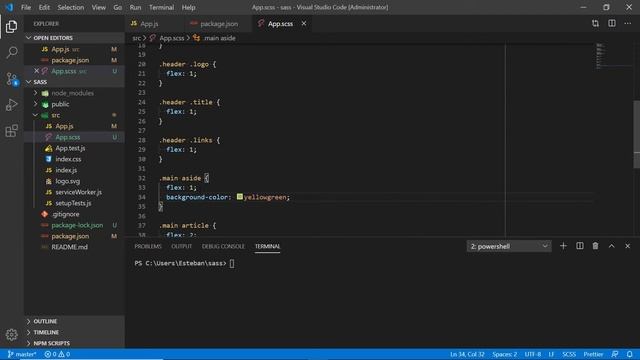Switch to the package.json editor tab
This screenshot has width=640, height=360.
pyautogui.click(x=218, y=24)
